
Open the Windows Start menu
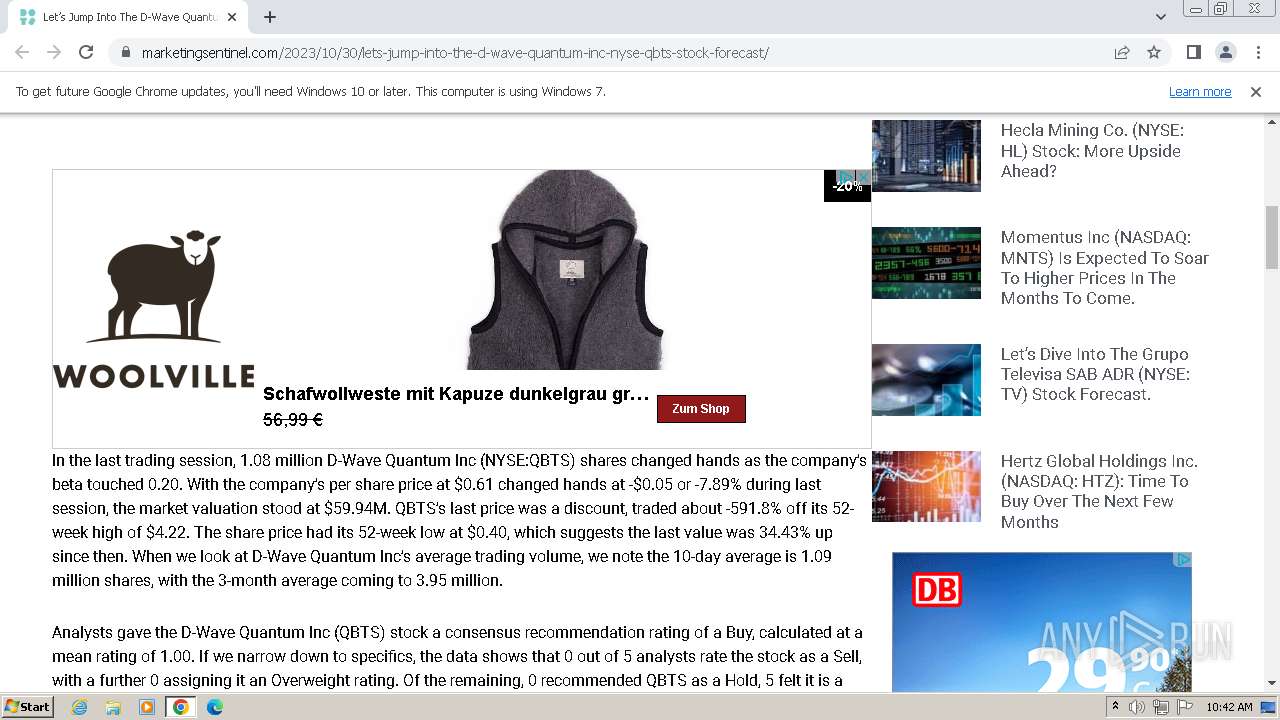click(x=28, y=707)
